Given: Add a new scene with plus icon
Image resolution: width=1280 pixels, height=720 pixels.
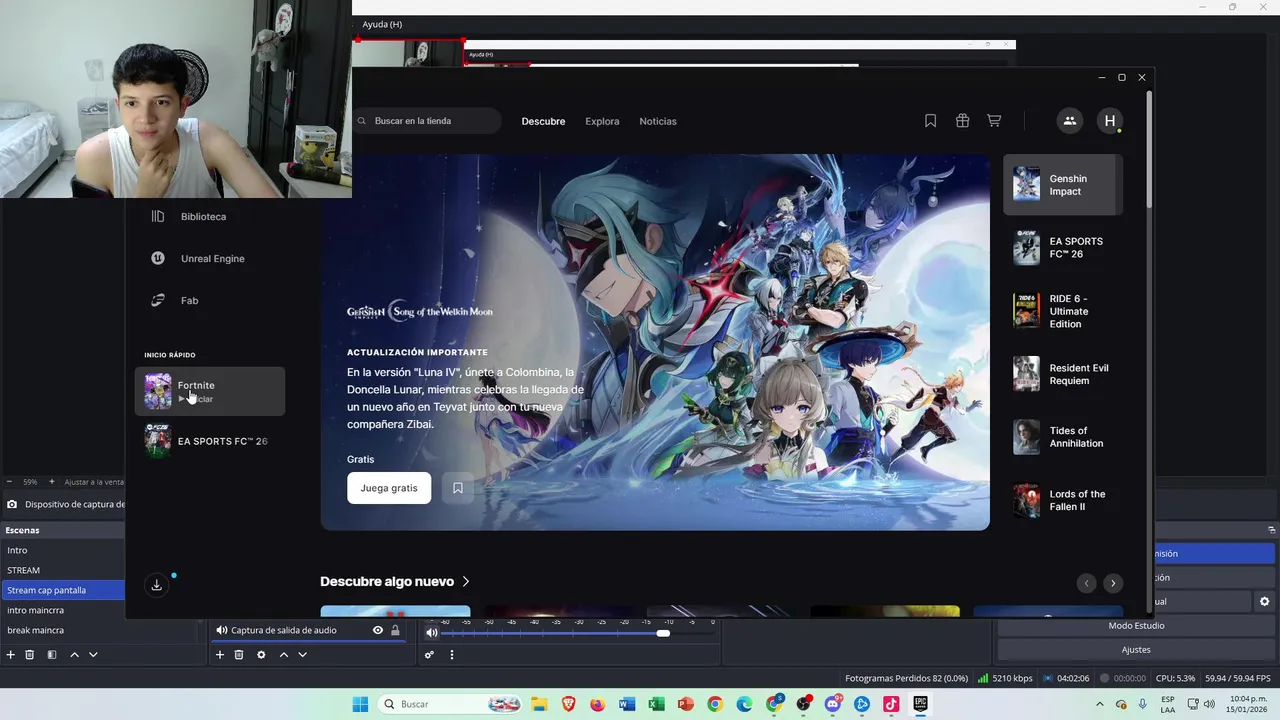Looking at the screenshot, I should (x=11, y=655).
